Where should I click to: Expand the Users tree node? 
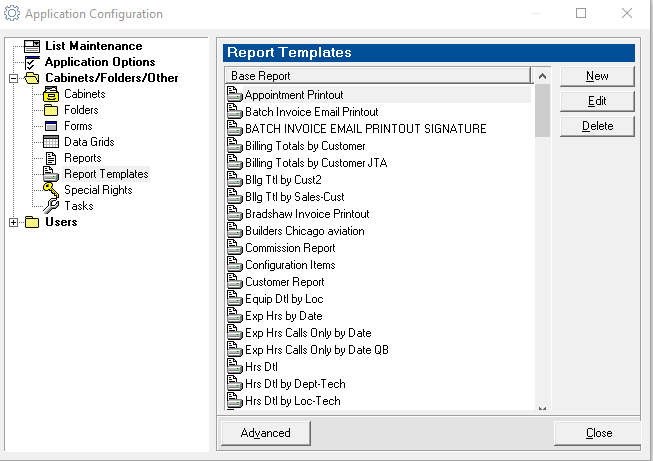point(13,222)
